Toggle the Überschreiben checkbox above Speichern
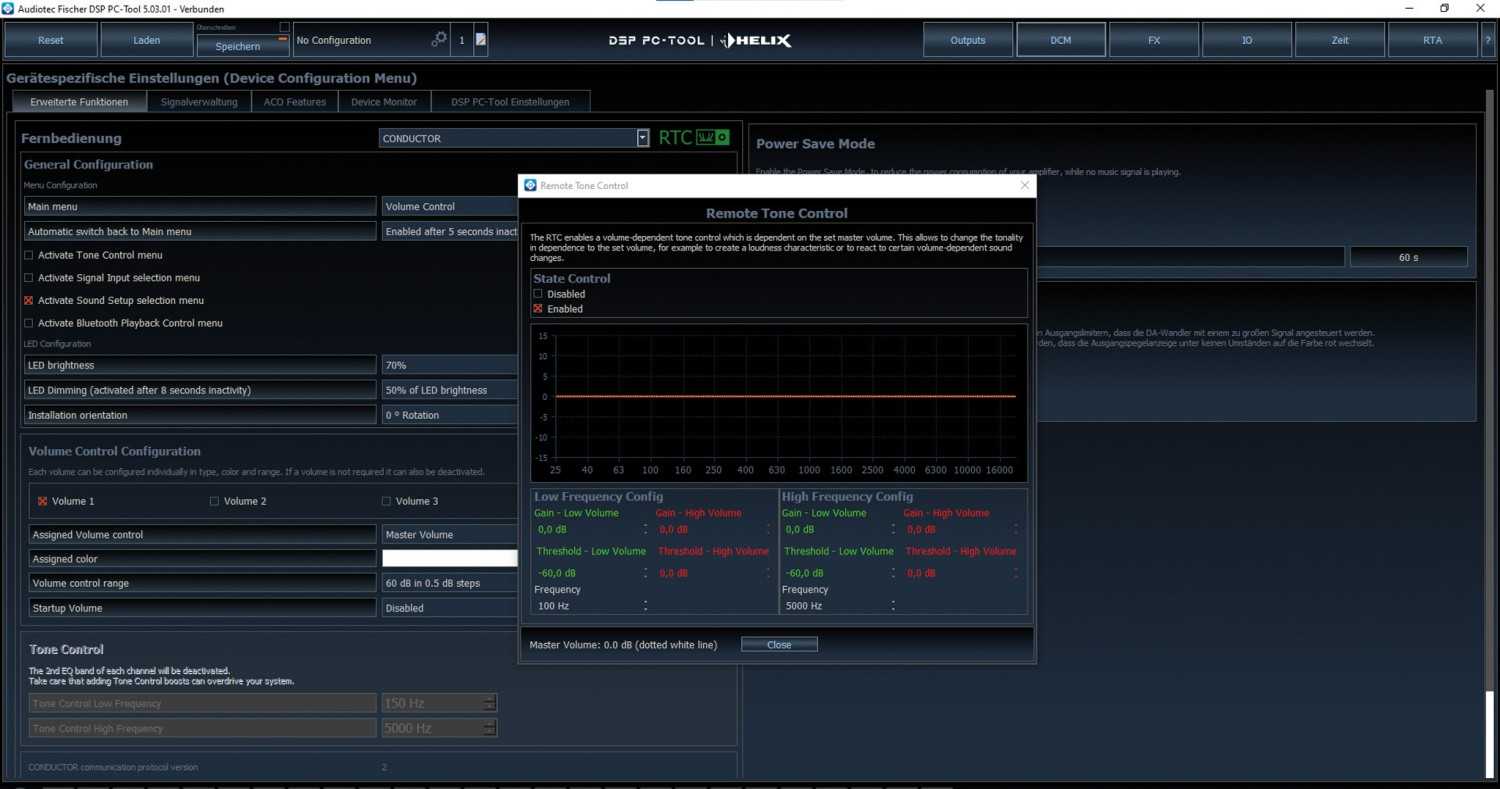The width and height of the screenshot is (1500, 789). [x=284, y=27]
